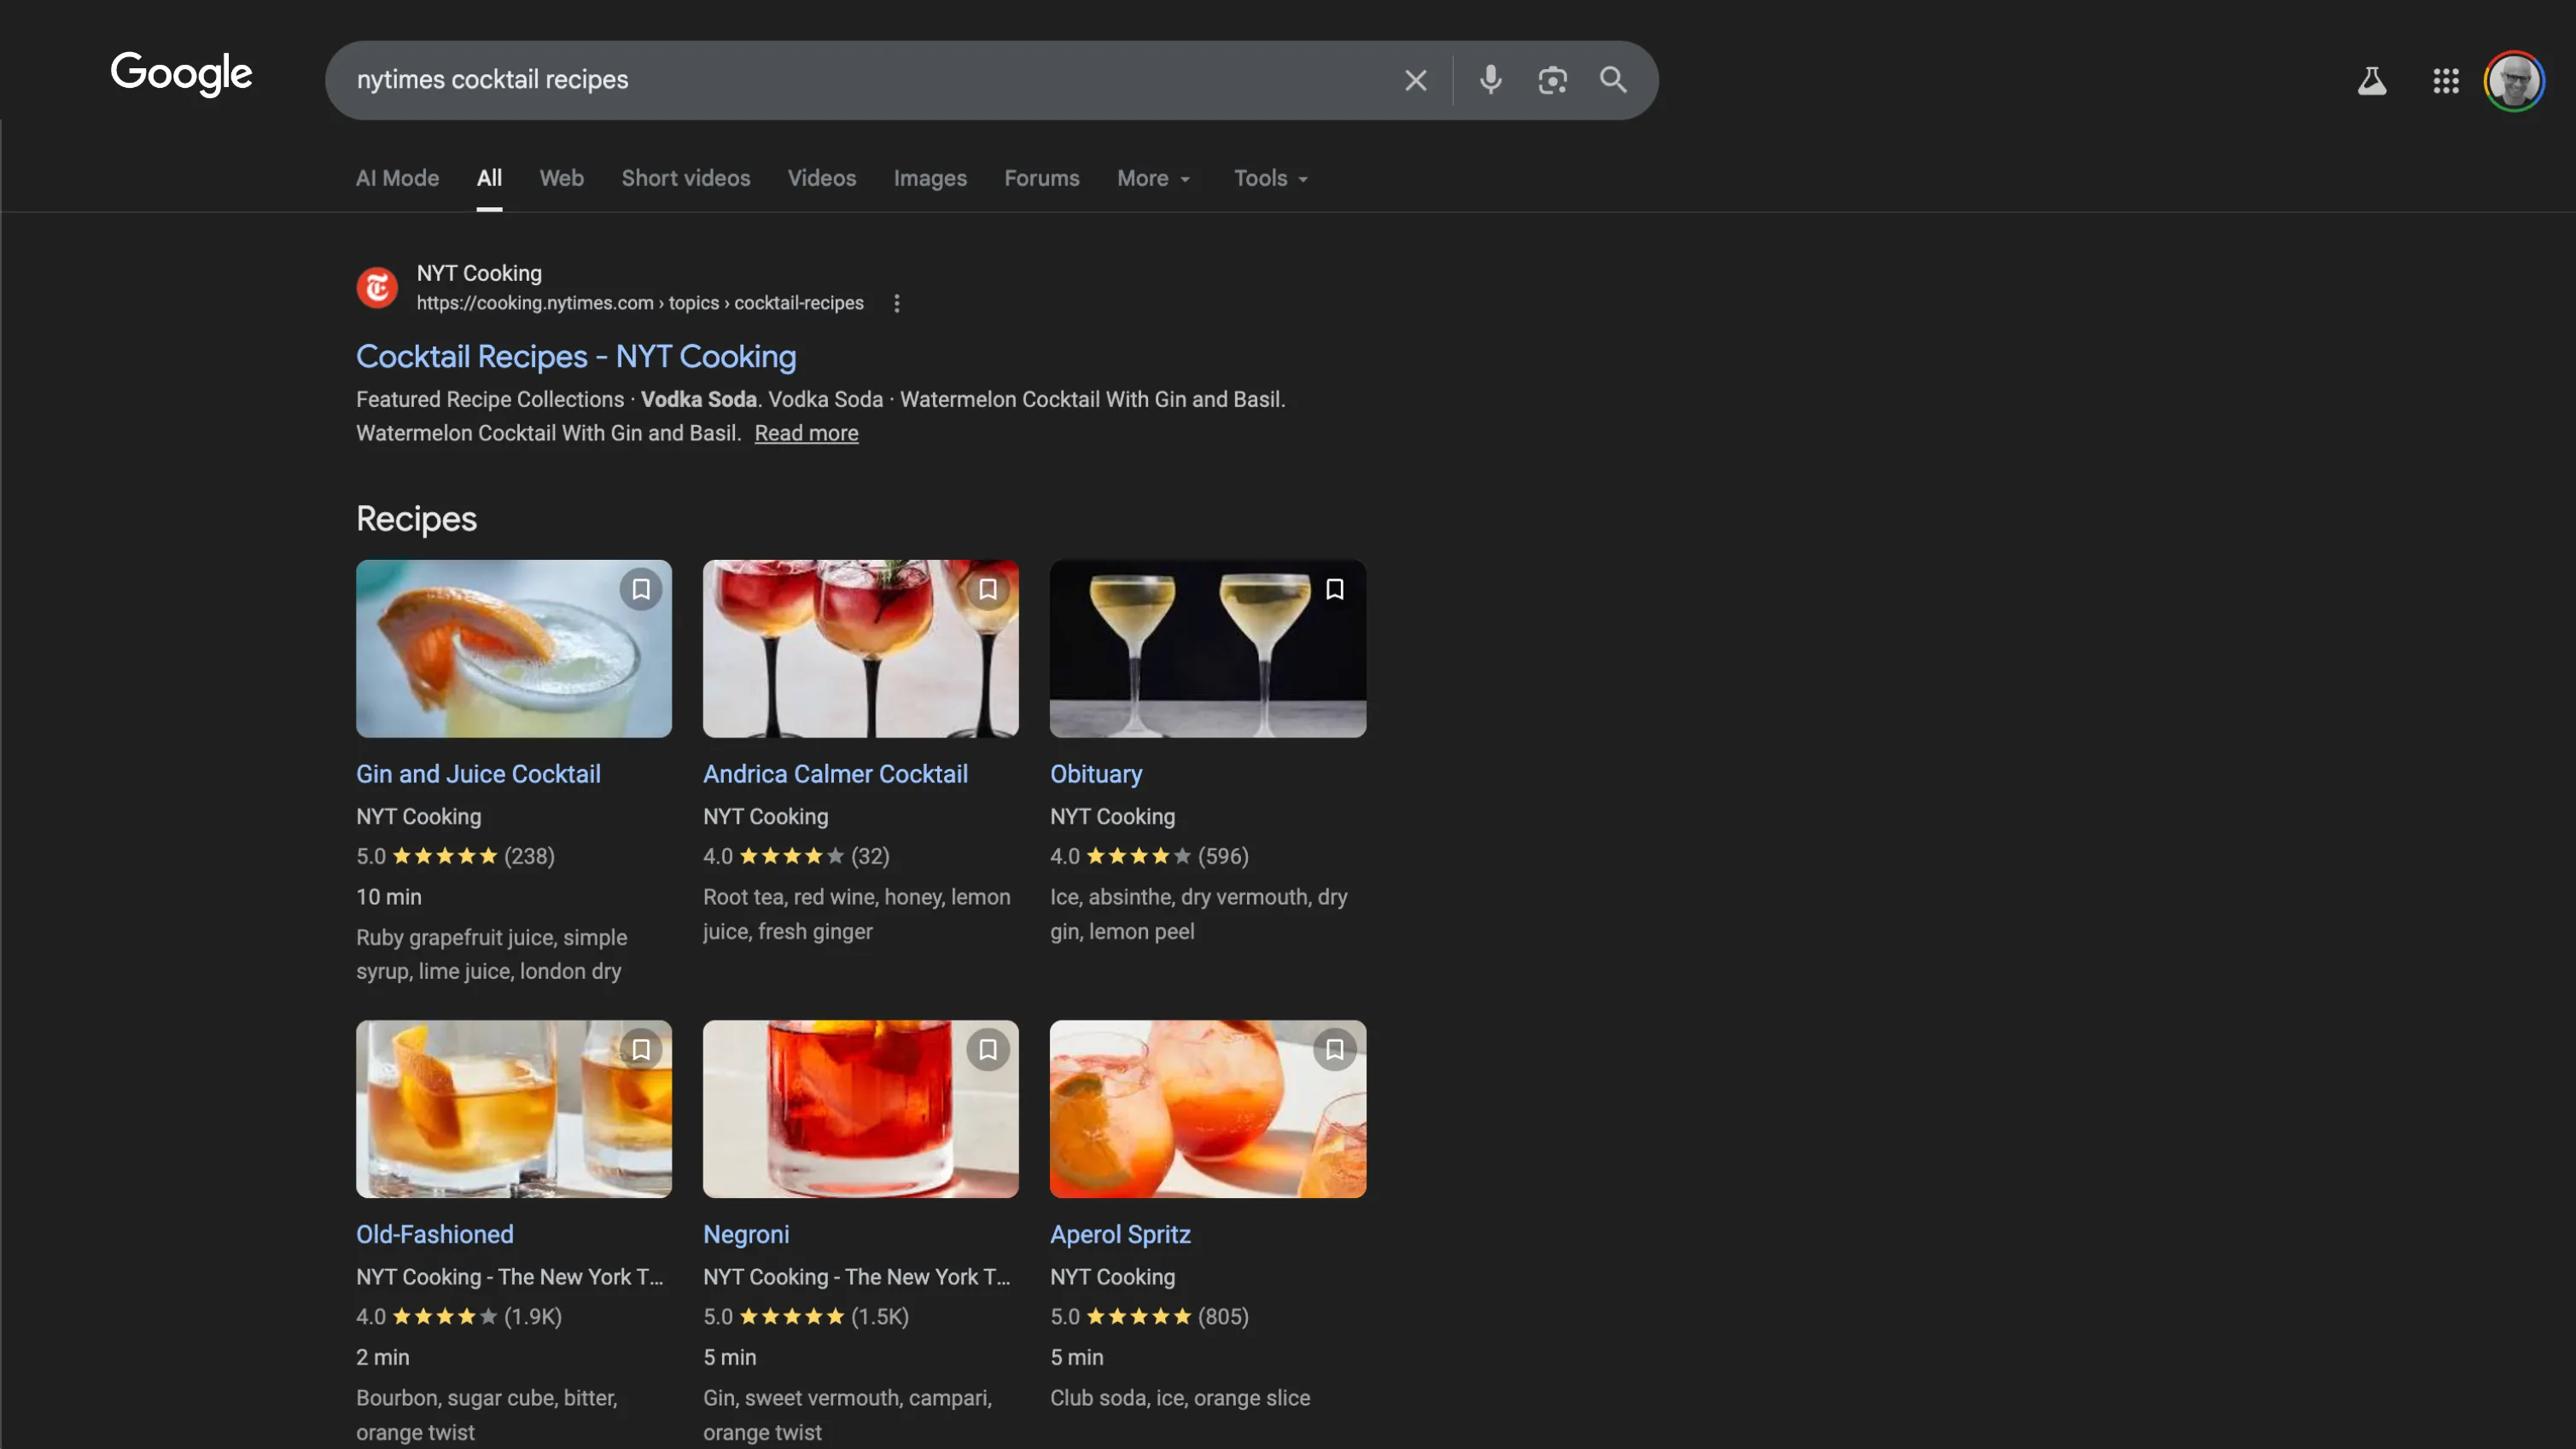Clear the search box text

pos(1415,80)
